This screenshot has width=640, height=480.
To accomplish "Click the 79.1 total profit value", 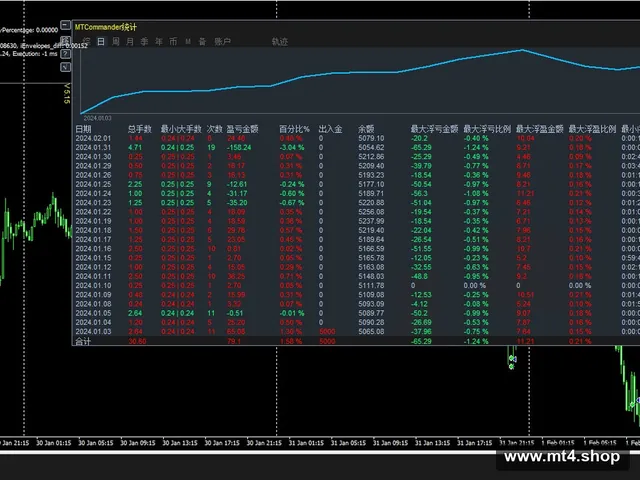I will point(234,341).
